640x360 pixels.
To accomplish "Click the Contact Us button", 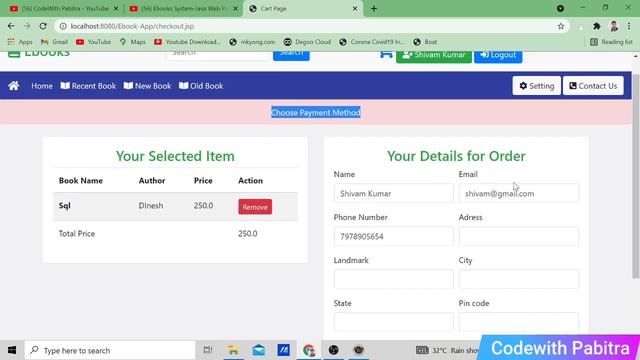I will tap(593, 86).
